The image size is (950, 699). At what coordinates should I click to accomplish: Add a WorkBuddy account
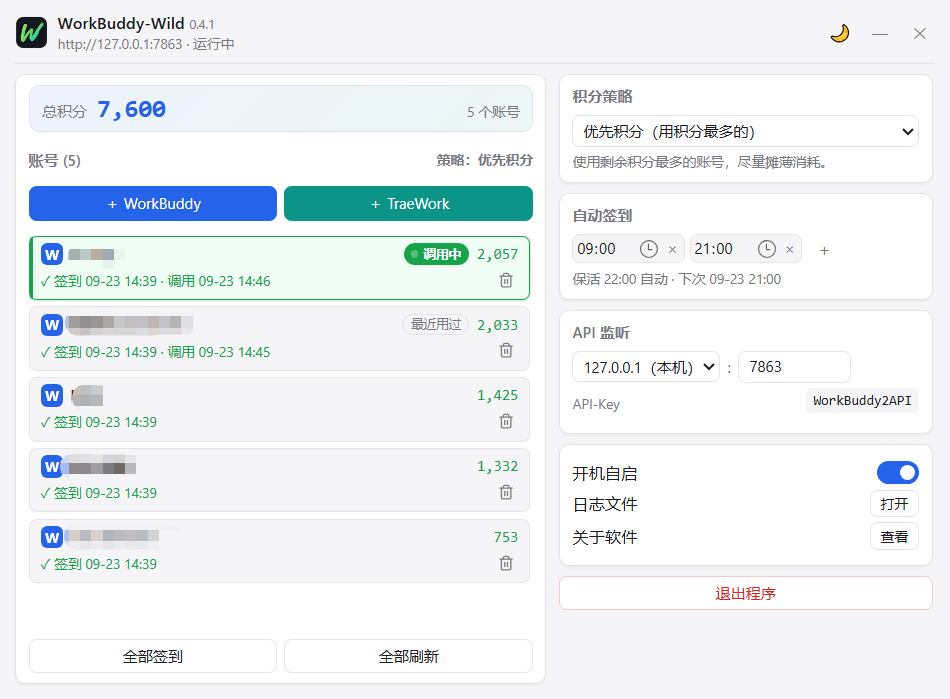pyautogui.click(x=153, y=204)
